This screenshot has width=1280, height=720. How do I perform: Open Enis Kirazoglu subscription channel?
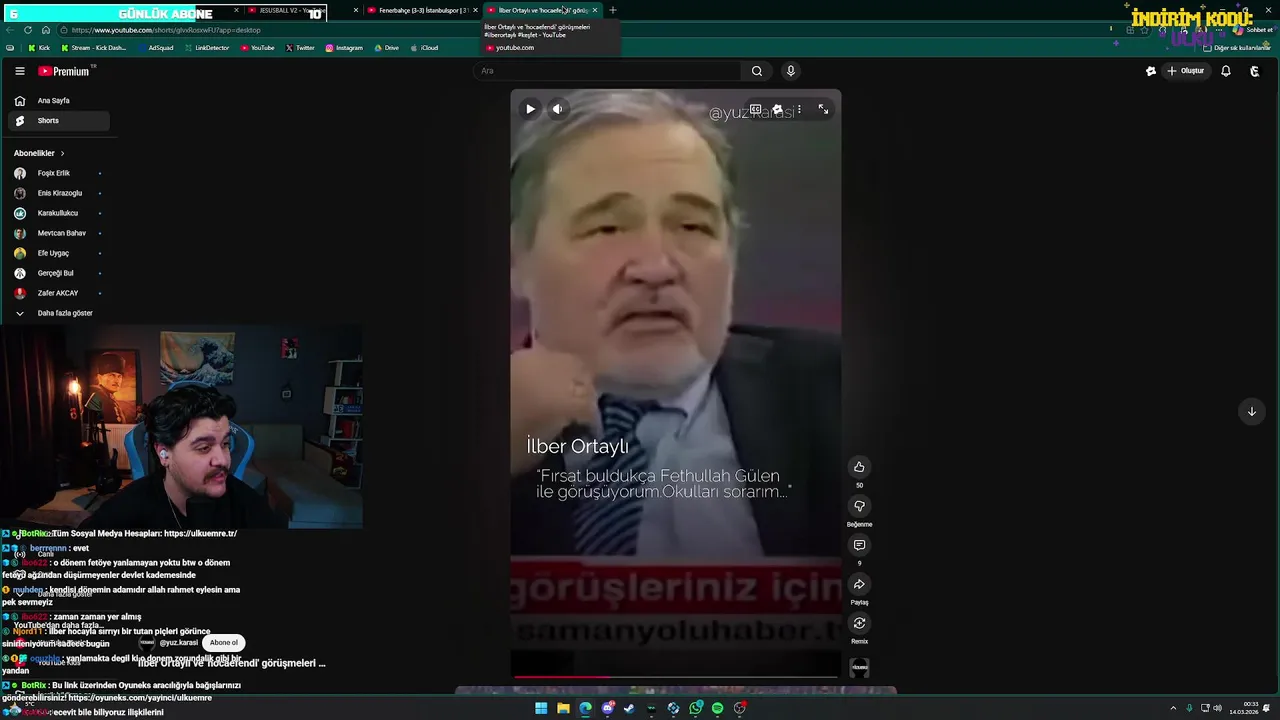(59, 193)
